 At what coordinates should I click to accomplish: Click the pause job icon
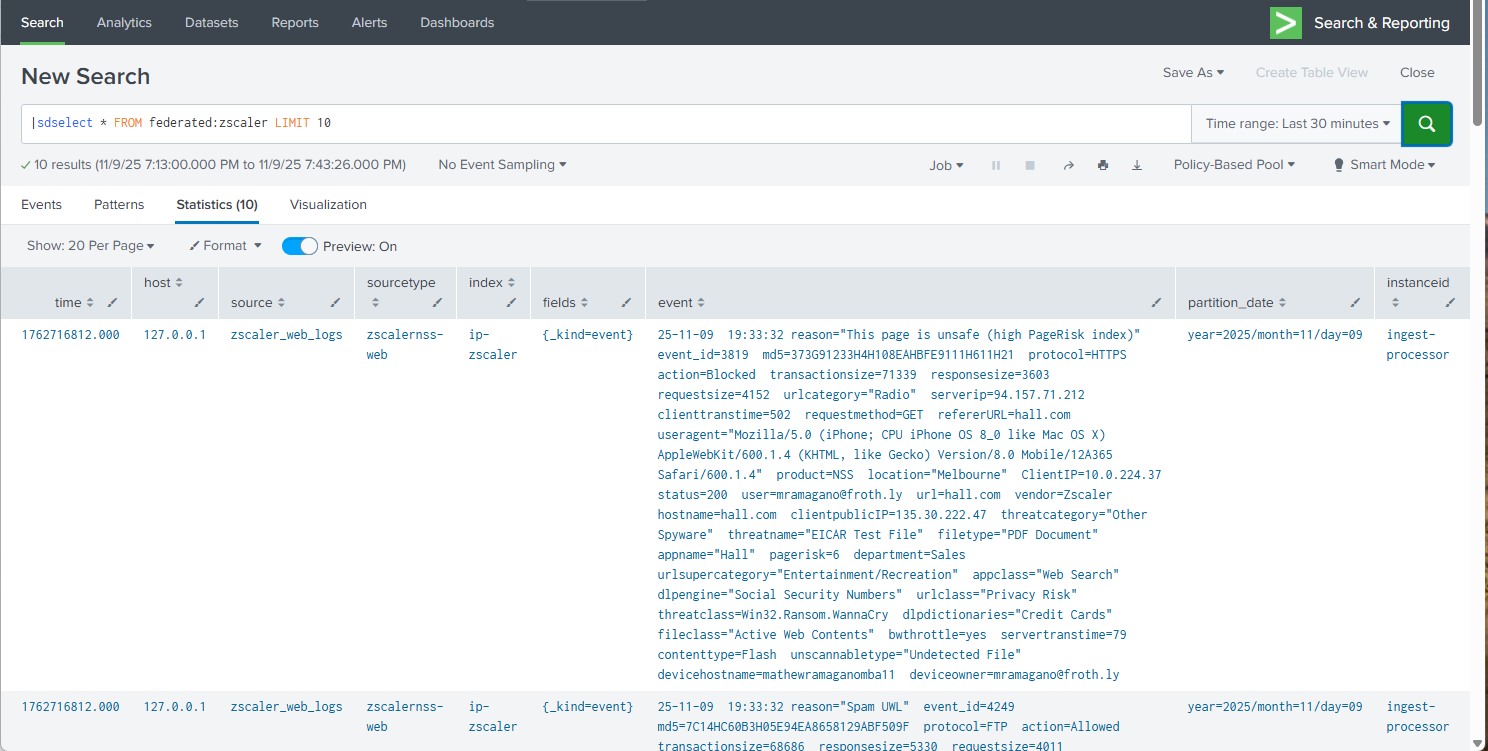pos(996,166)
